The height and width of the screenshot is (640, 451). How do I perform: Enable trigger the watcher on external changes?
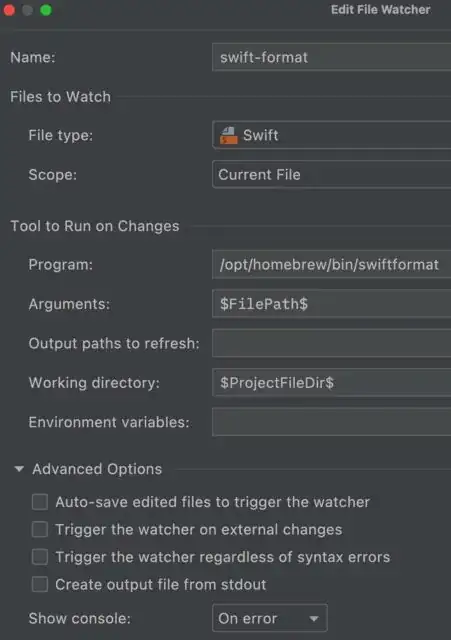point(40,529)
